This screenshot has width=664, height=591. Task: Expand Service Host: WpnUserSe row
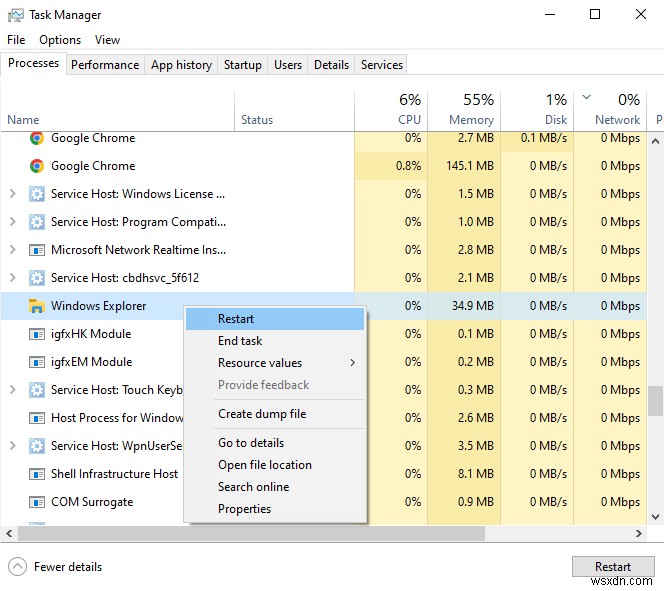click(13, 446)
